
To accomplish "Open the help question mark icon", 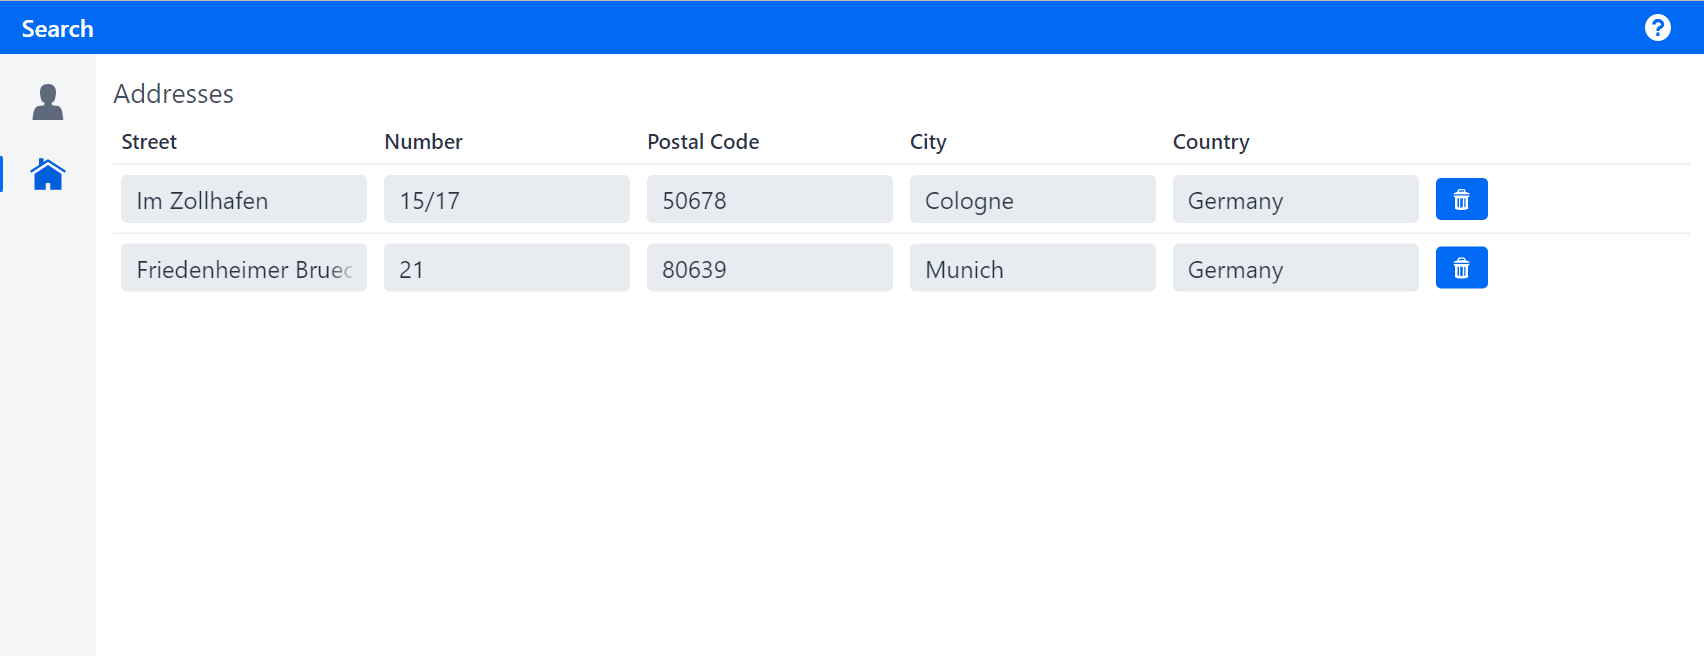I will coord(1657,28).
